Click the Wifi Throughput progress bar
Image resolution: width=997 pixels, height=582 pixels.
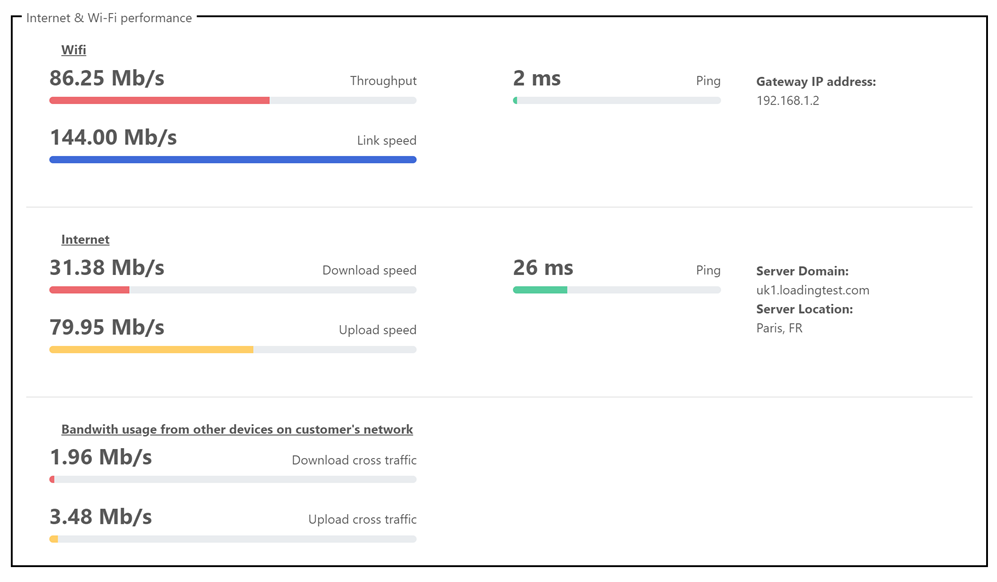click(x=233, y=100)
